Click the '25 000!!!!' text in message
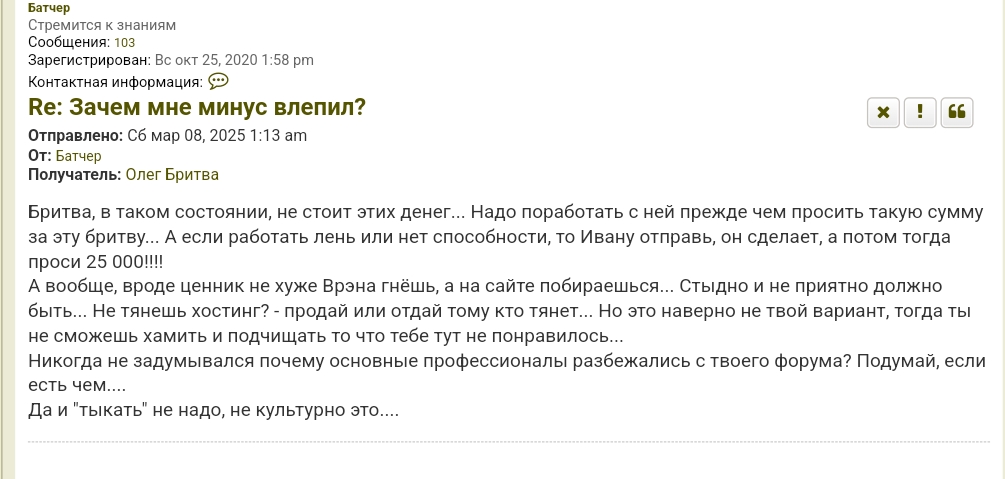 pos(123,261)
